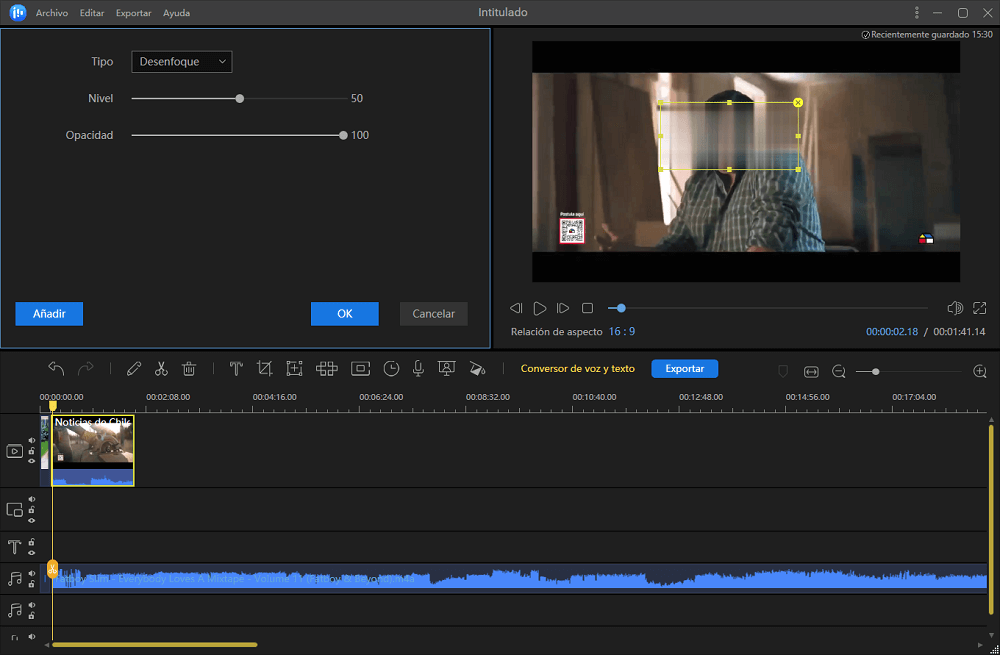Open the Exportar menu in the menu bar
Screen dimensions: 1000x655
[133, 13]
